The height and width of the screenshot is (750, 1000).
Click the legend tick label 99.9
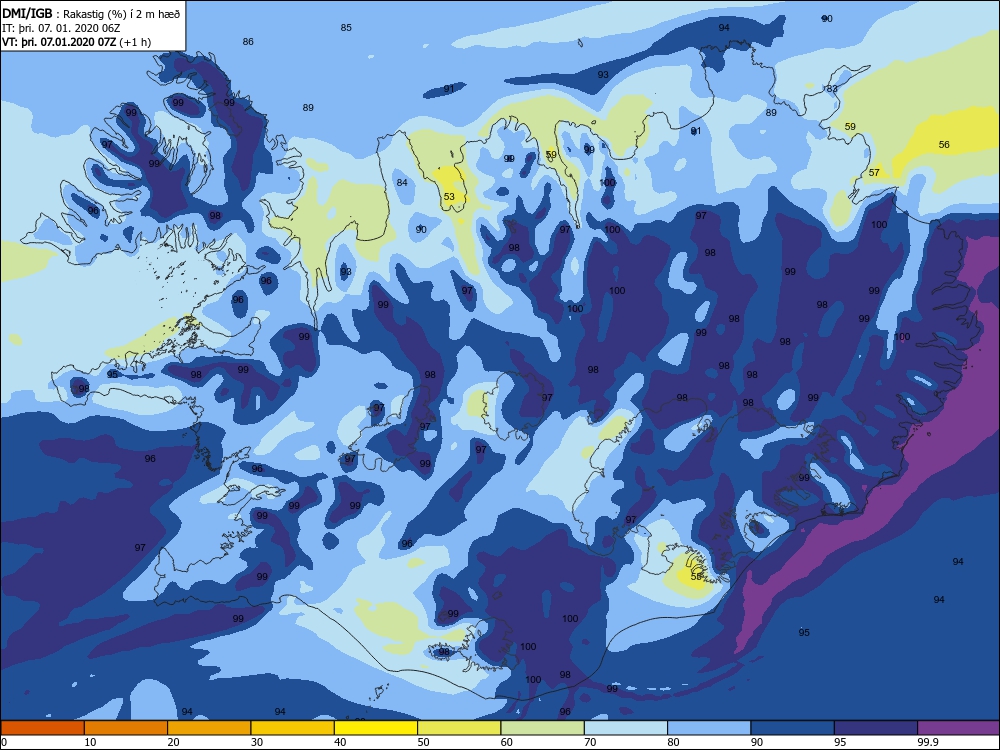(x=926, y=742)
